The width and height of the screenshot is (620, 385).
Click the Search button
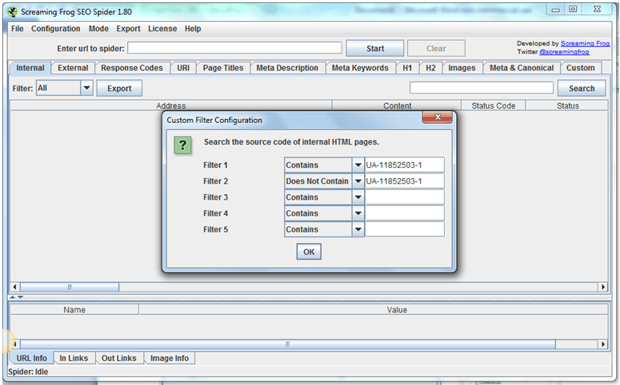[581, 88]
